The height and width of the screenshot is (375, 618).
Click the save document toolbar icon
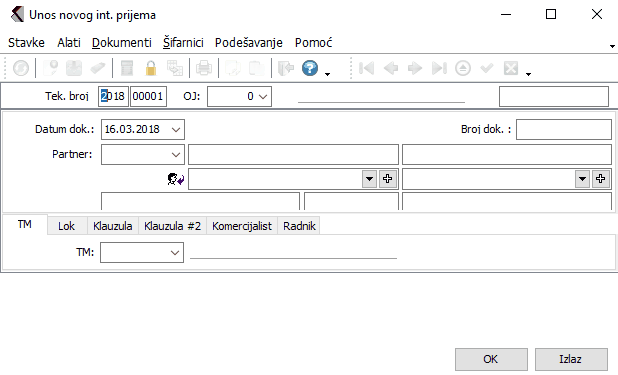(x=74, y=68)
